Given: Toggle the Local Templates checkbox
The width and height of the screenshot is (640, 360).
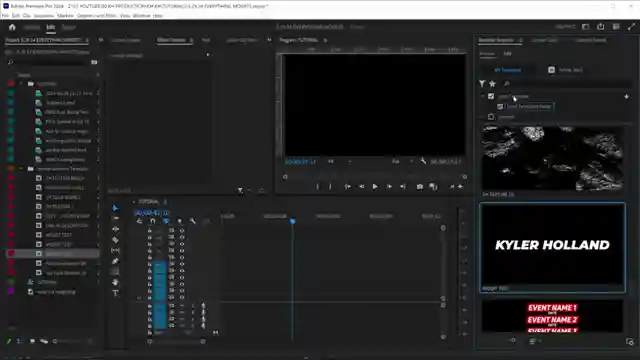Looking at the screenshot, I should (x=491, y=96).
